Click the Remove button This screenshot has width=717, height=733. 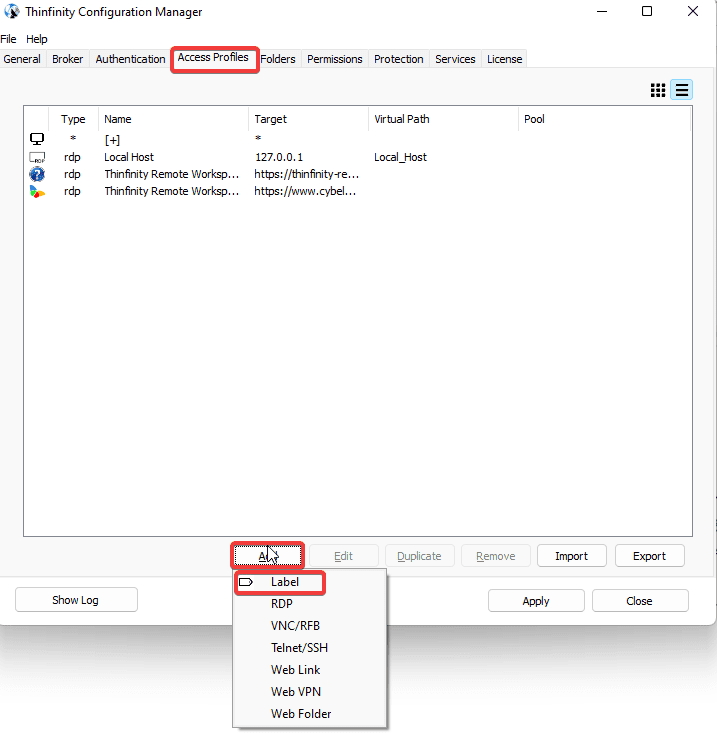(x=495, y=556)
